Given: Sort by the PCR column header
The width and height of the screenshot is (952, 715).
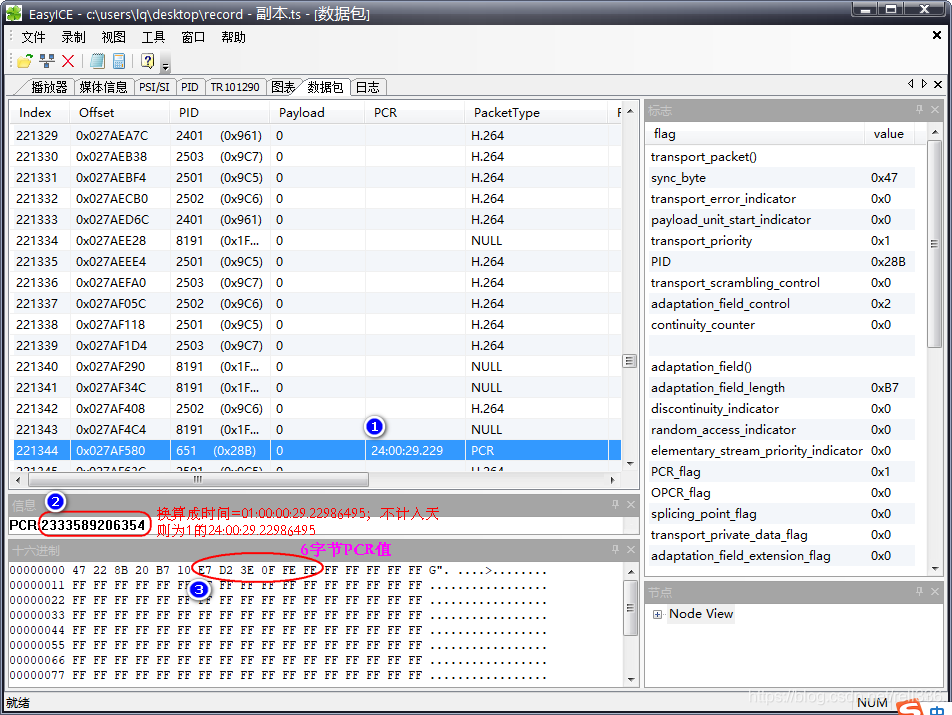Looking at the screenshot, I should point(414,112).
